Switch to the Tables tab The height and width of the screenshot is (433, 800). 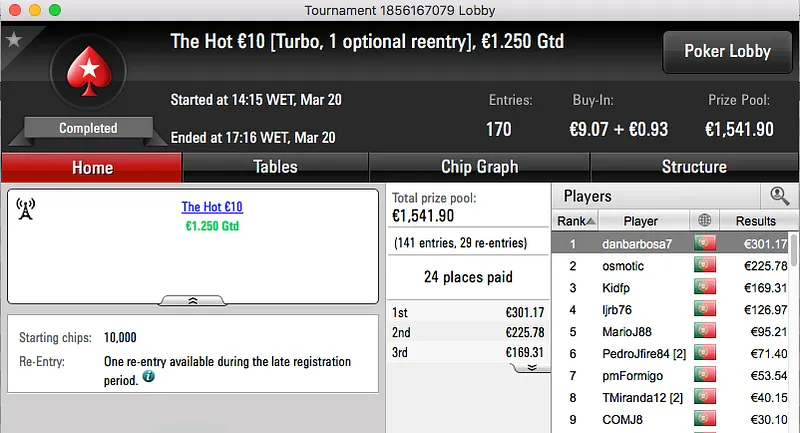(275, 167)
